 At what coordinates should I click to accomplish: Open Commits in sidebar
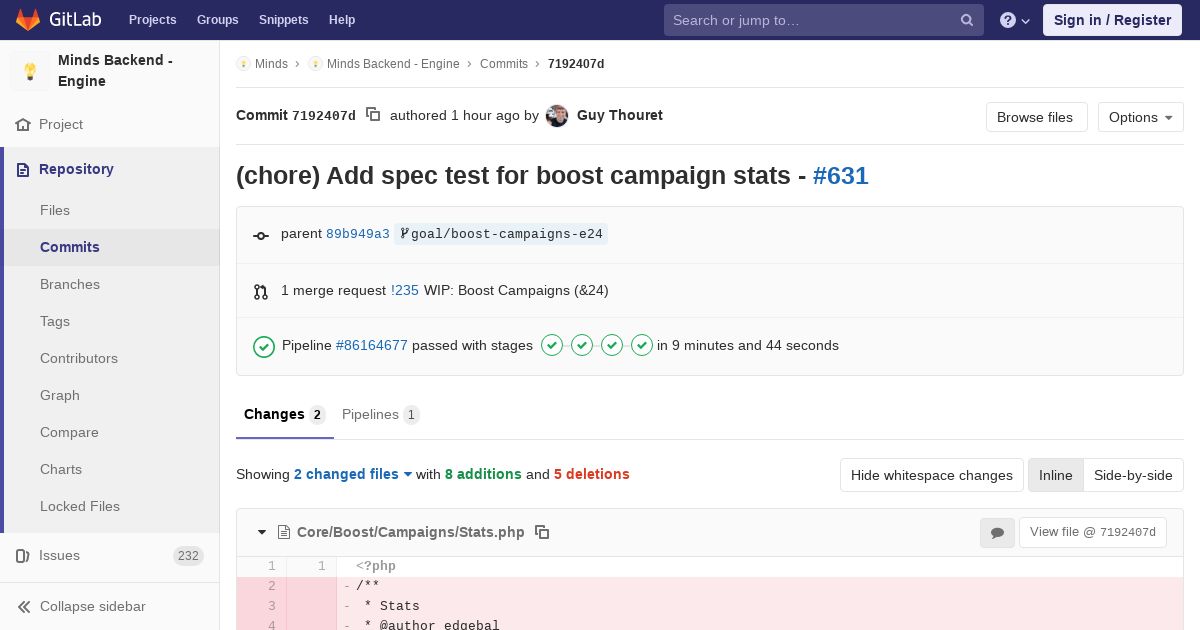70,247
